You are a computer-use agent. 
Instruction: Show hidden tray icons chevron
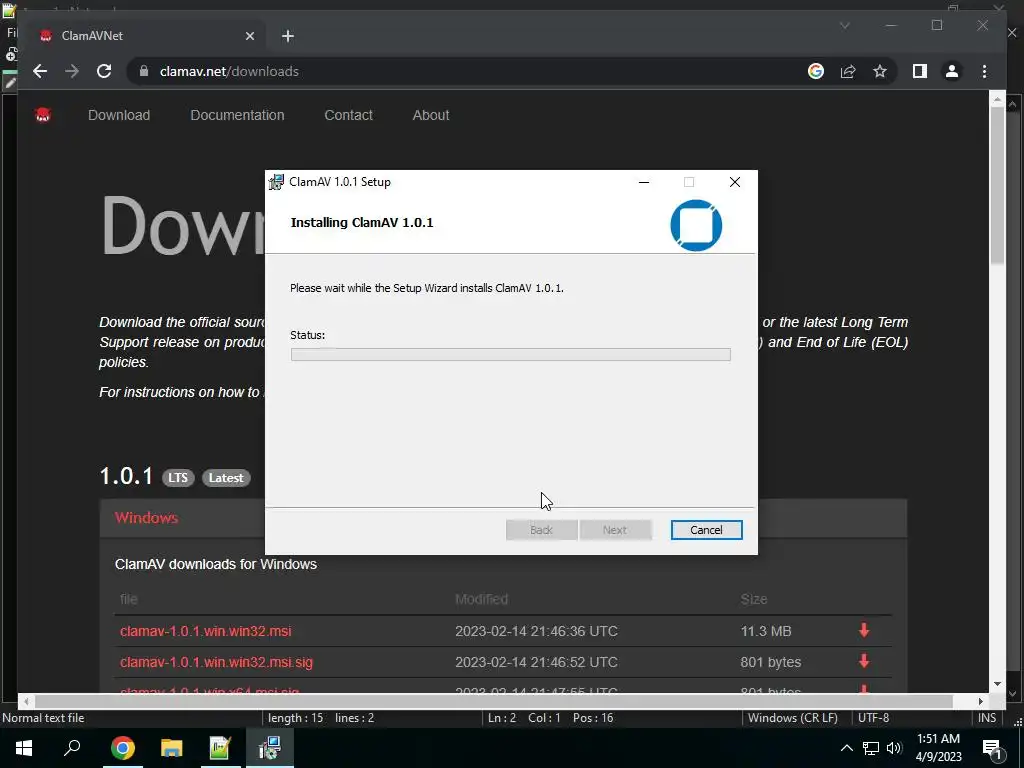(x=846, y=748)
